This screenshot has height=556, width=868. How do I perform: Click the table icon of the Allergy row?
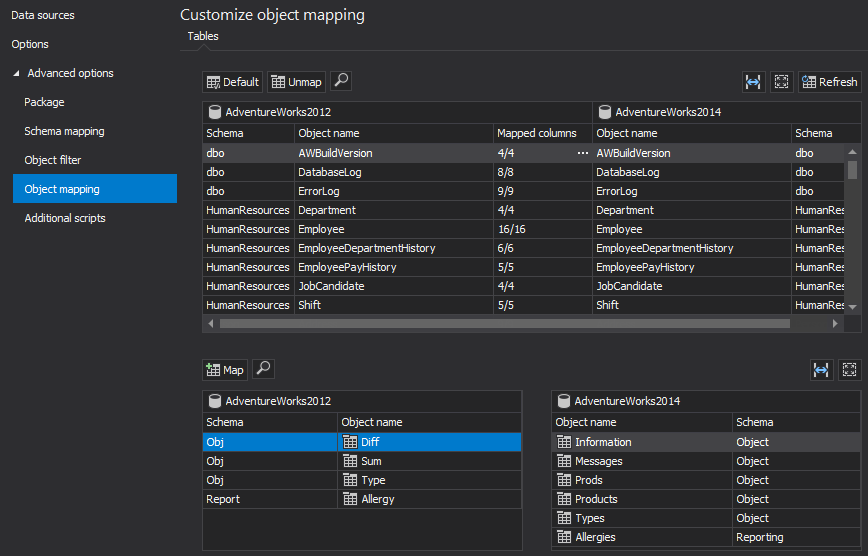pyautogui.click(x=350, y=499)
